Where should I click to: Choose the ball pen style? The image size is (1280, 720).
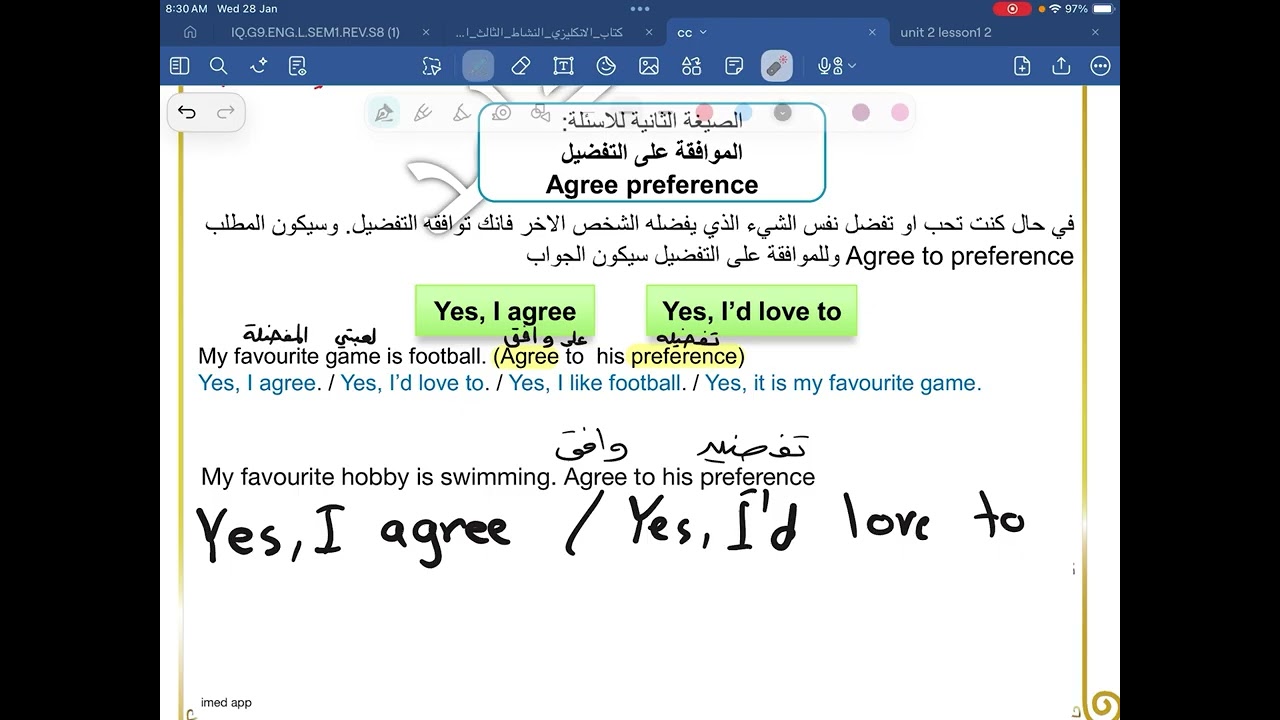(x=423, y=113)
